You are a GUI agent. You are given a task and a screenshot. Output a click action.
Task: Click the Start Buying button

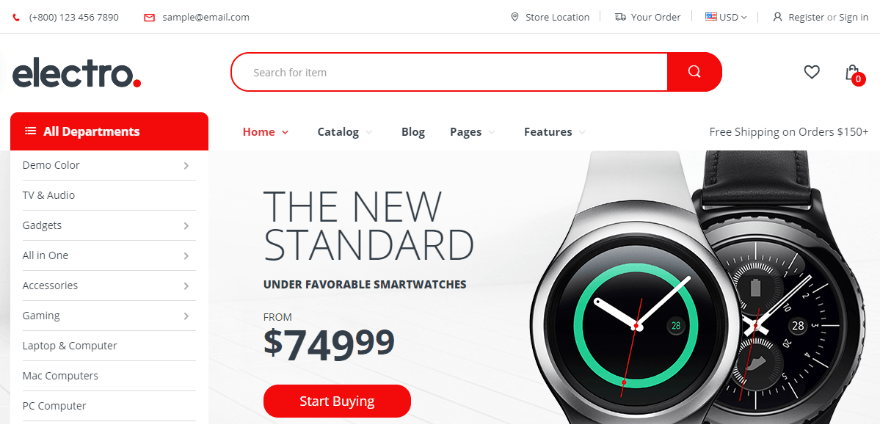[x=337, y=401]
